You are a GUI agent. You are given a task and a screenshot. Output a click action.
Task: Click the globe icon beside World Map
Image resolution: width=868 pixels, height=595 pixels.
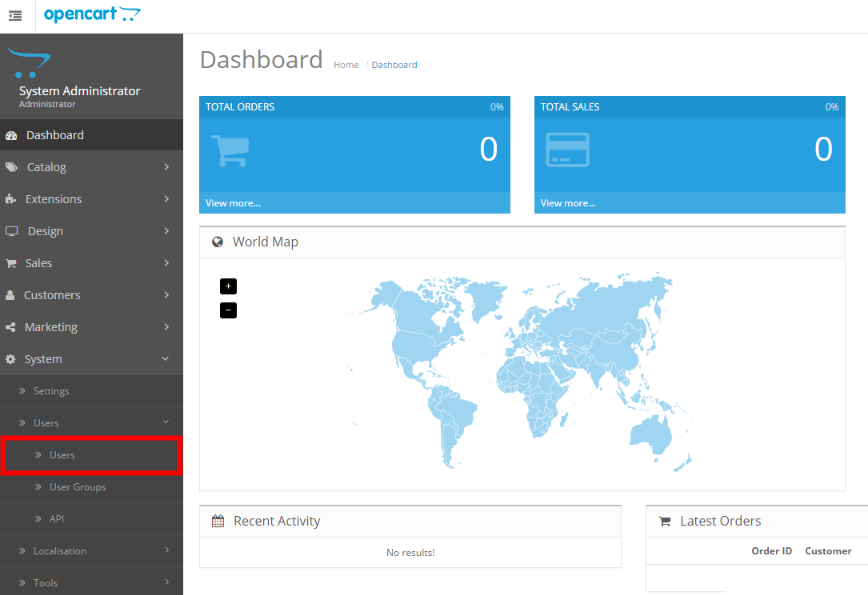tap(218, 242)
